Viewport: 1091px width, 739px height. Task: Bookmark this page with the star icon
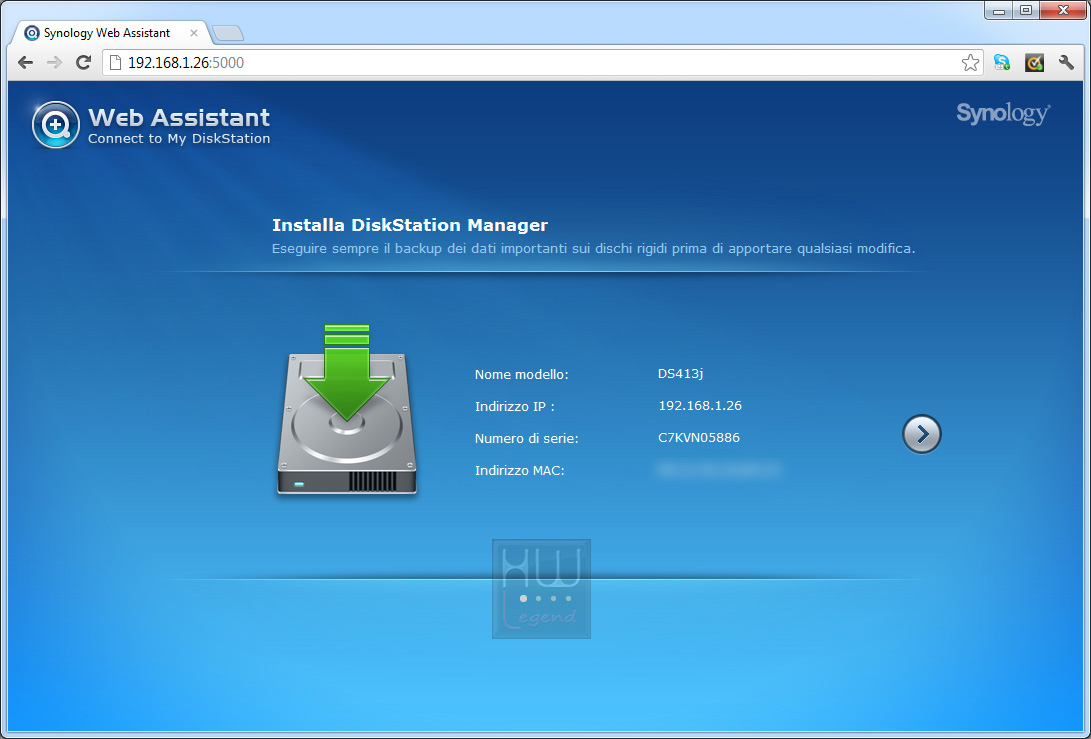point(970,63)
